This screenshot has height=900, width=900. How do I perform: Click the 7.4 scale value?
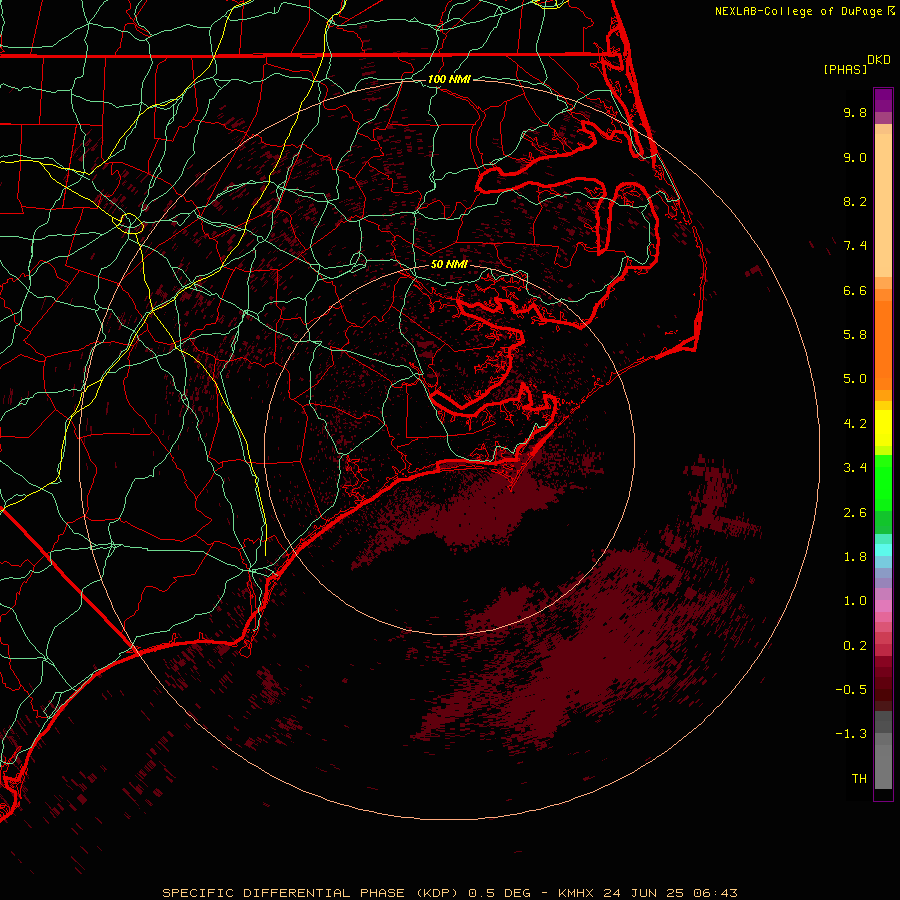[855, 246]
